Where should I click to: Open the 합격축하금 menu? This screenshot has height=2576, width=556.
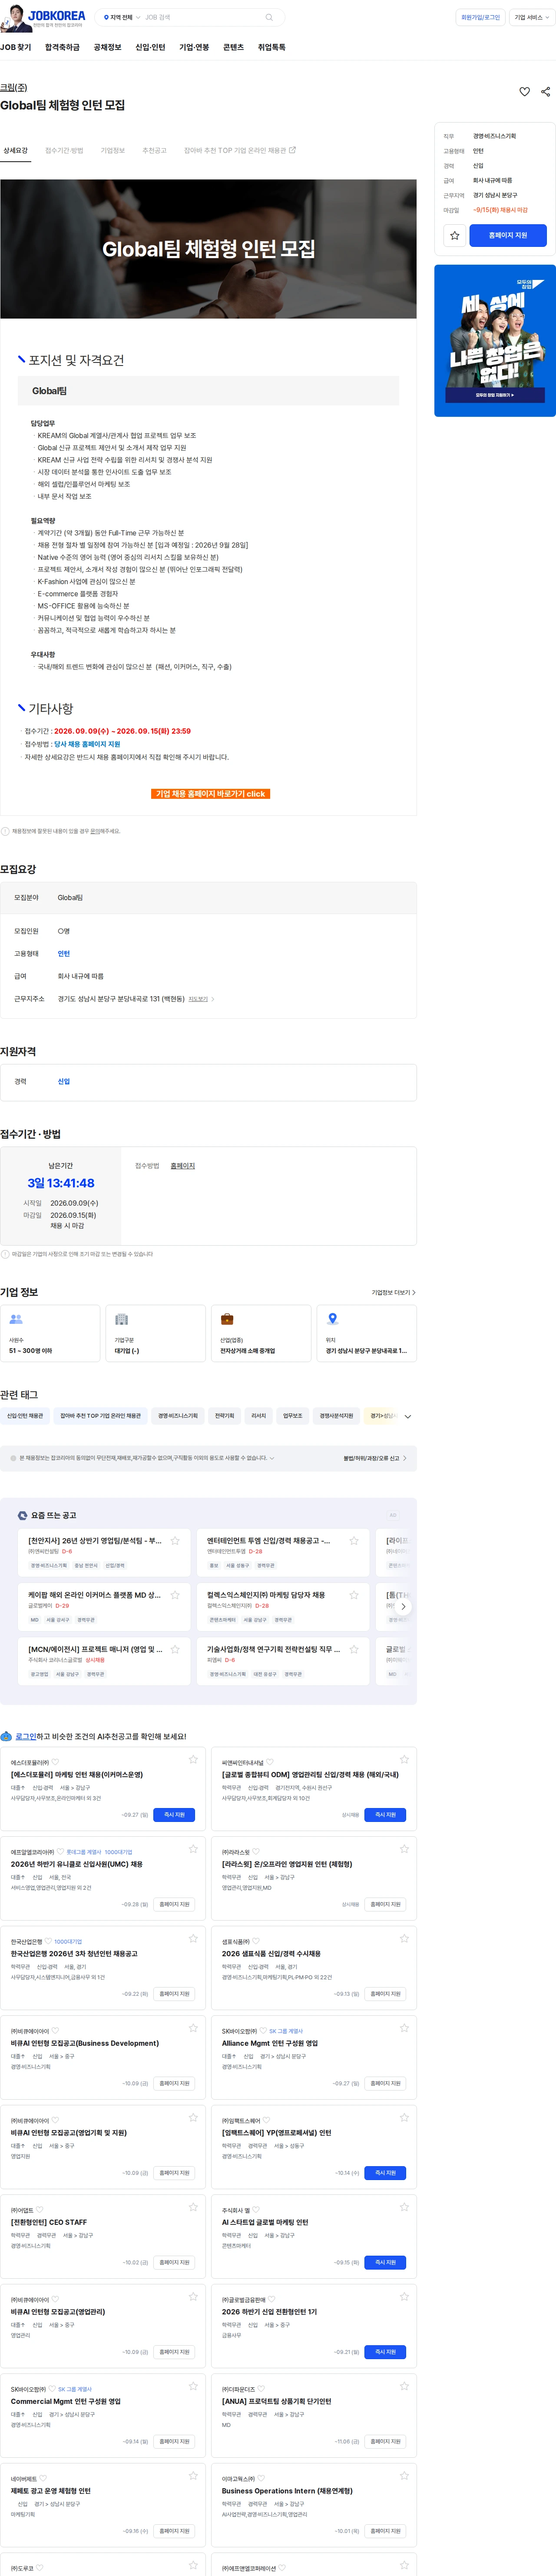coord(62,47)
